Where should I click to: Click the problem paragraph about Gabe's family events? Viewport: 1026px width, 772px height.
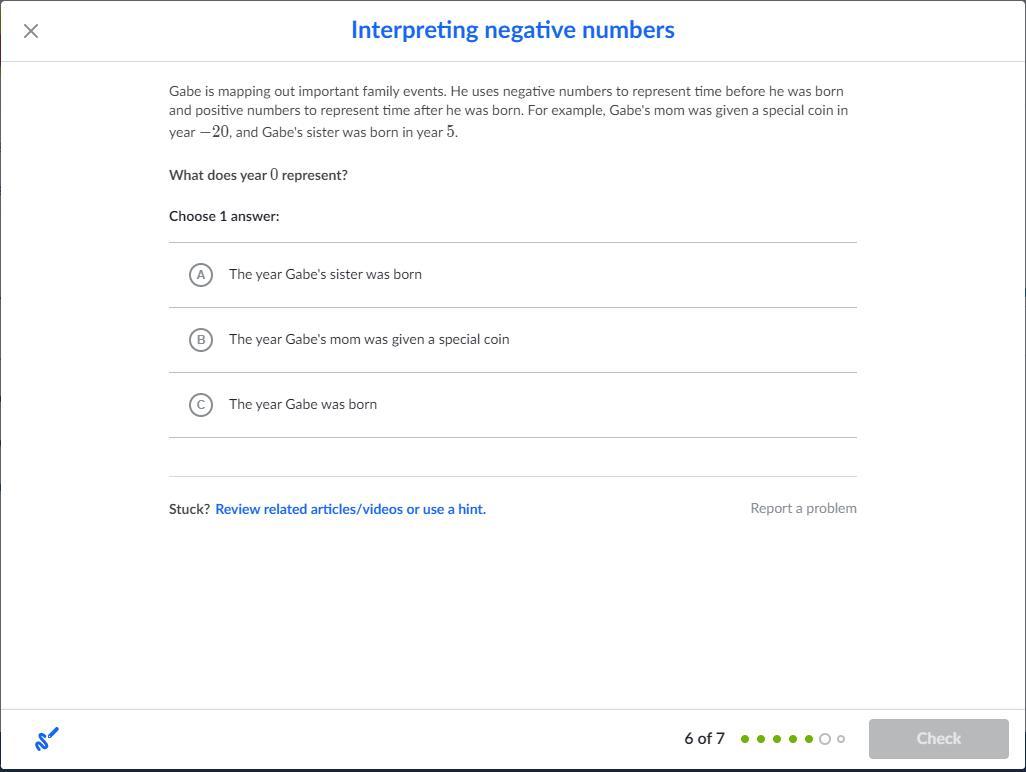click(x=508, y=111)
